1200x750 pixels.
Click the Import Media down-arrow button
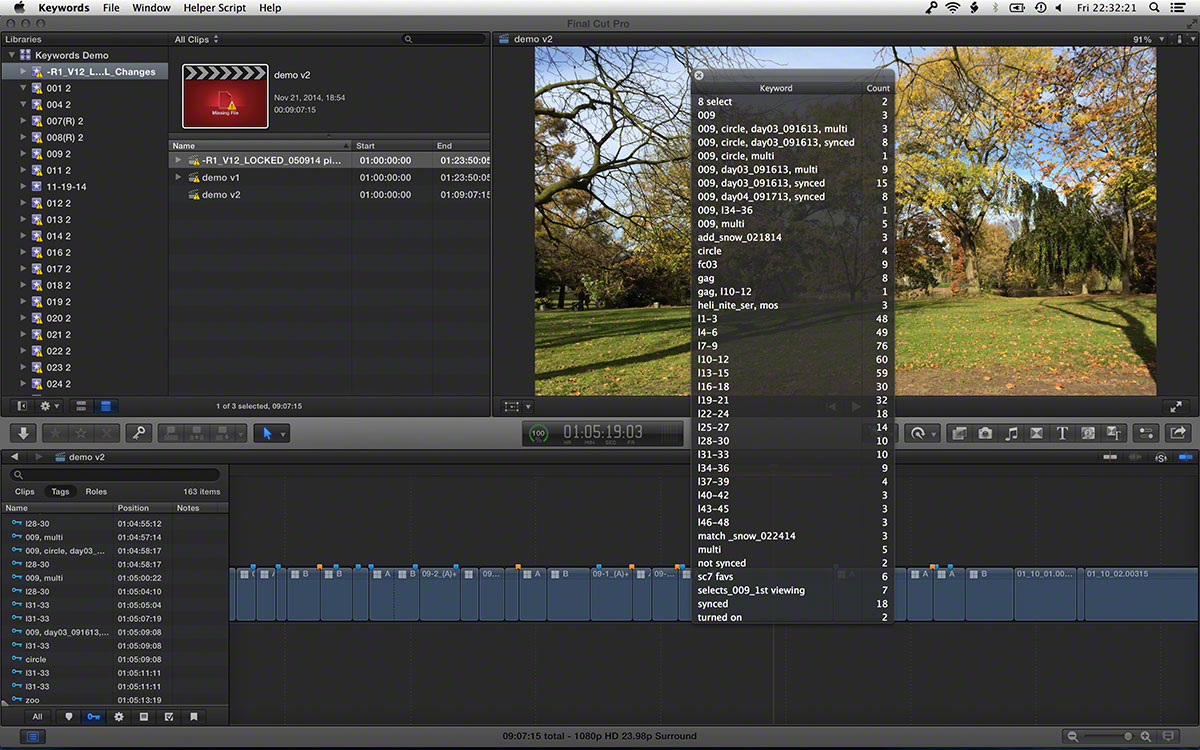pos(24,433)
